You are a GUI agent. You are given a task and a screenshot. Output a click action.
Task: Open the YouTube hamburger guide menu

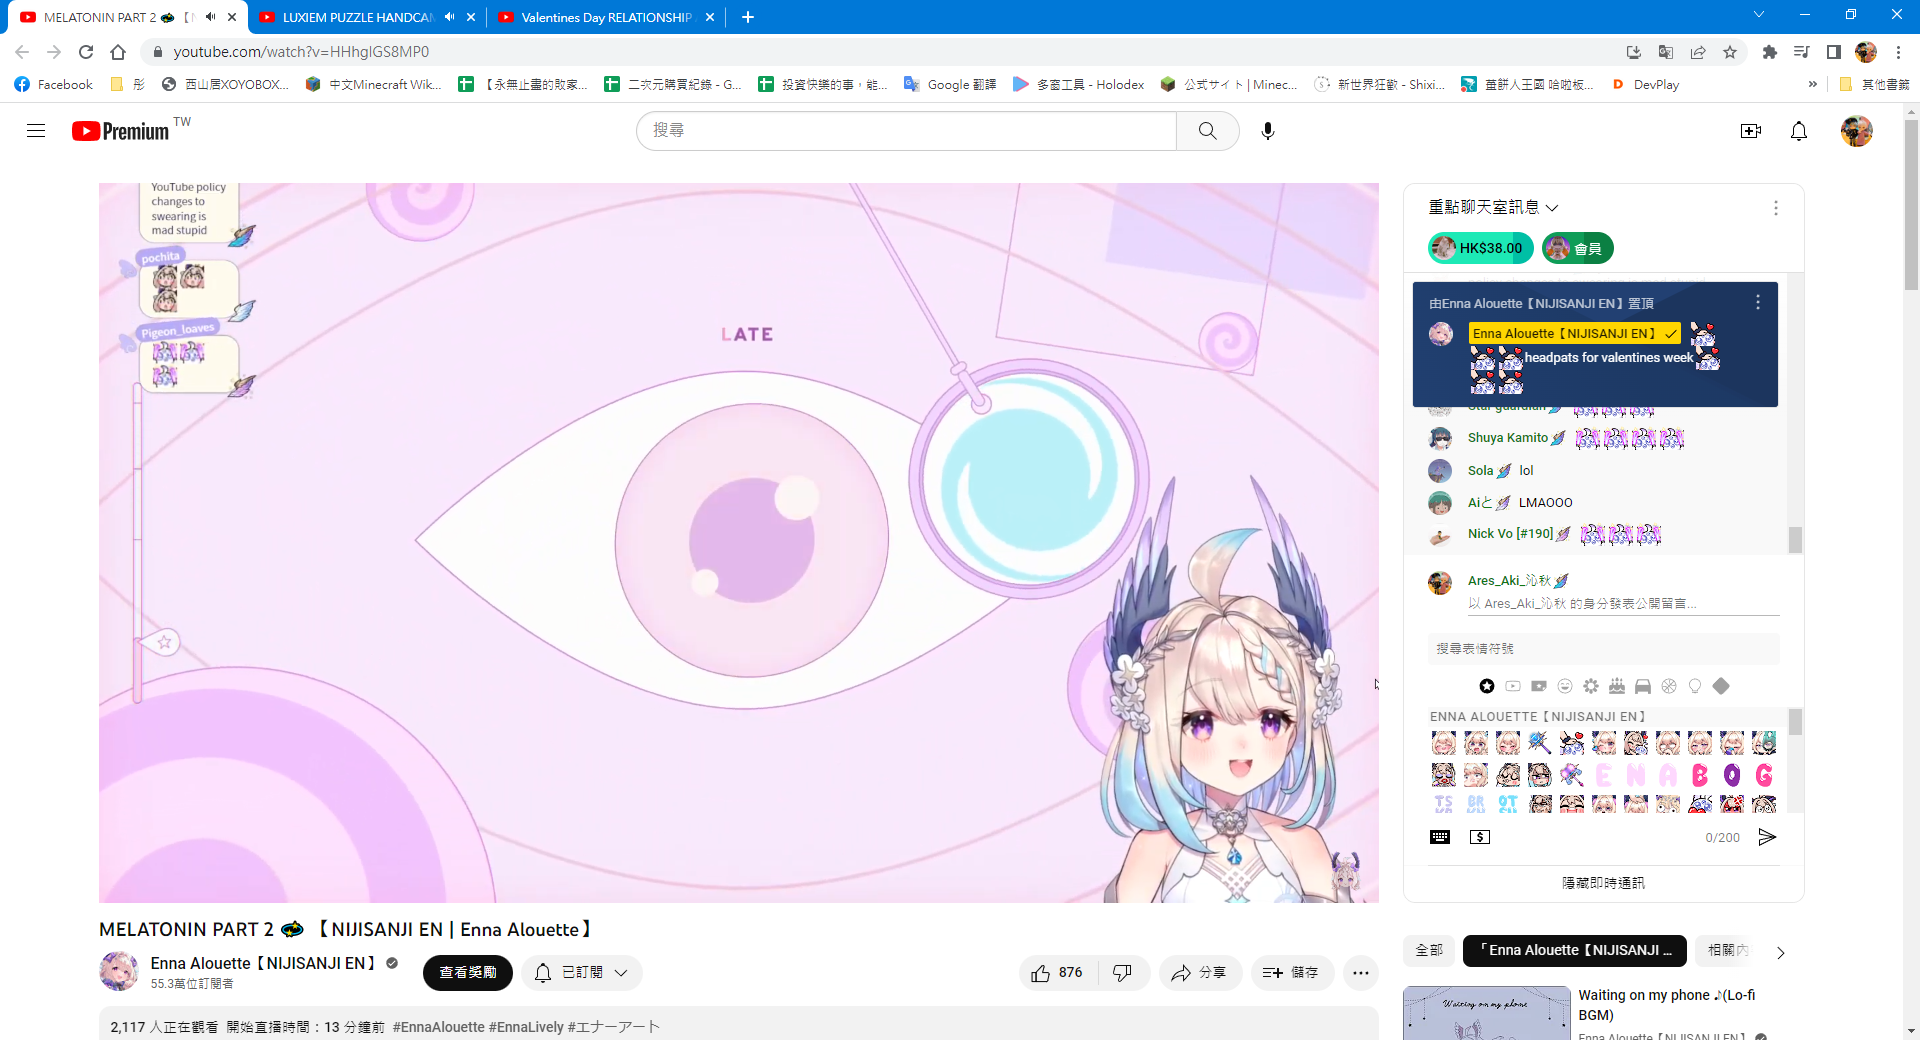36,131
